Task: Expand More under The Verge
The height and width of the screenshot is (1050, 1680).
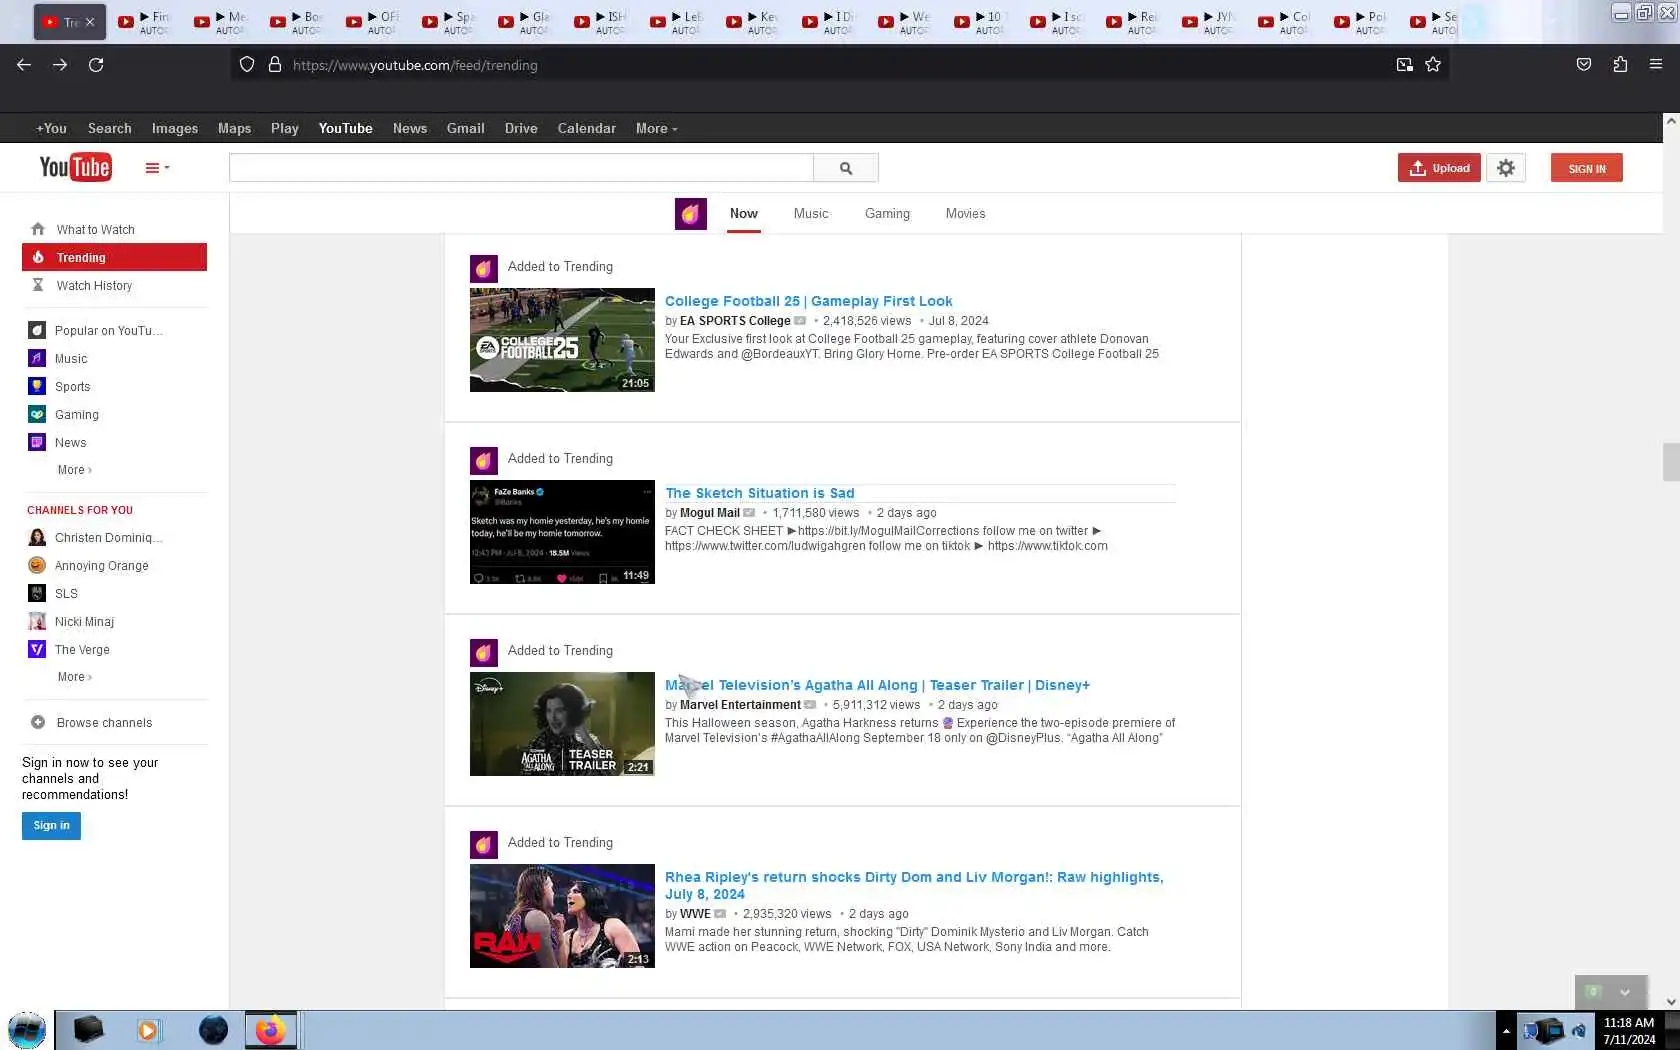Action: pos(74,677)
